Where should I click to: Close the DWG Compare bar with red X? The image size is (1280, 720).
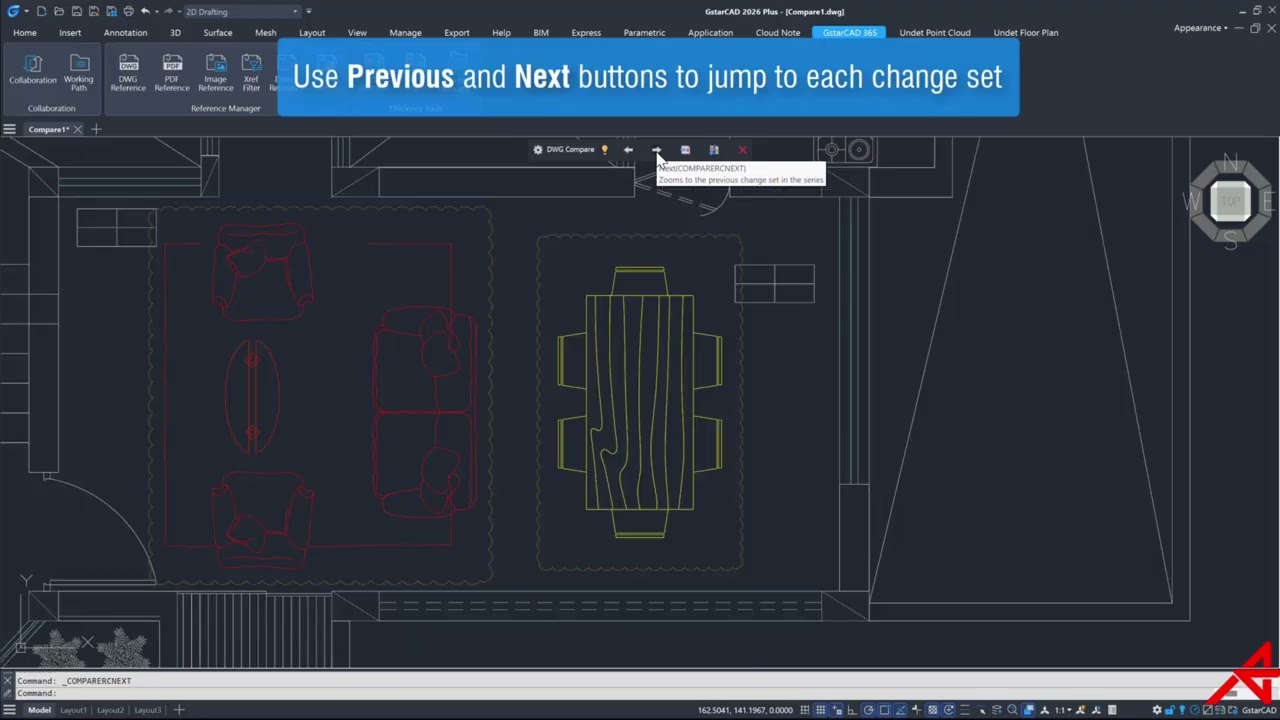tap(742, 150)
